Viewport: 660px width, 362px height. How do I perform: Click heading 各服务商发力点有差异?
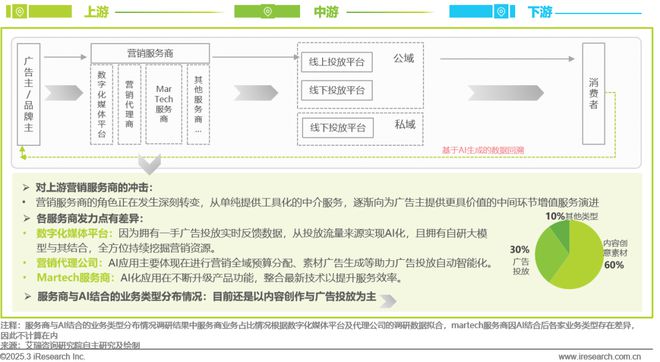coord(90,218)
